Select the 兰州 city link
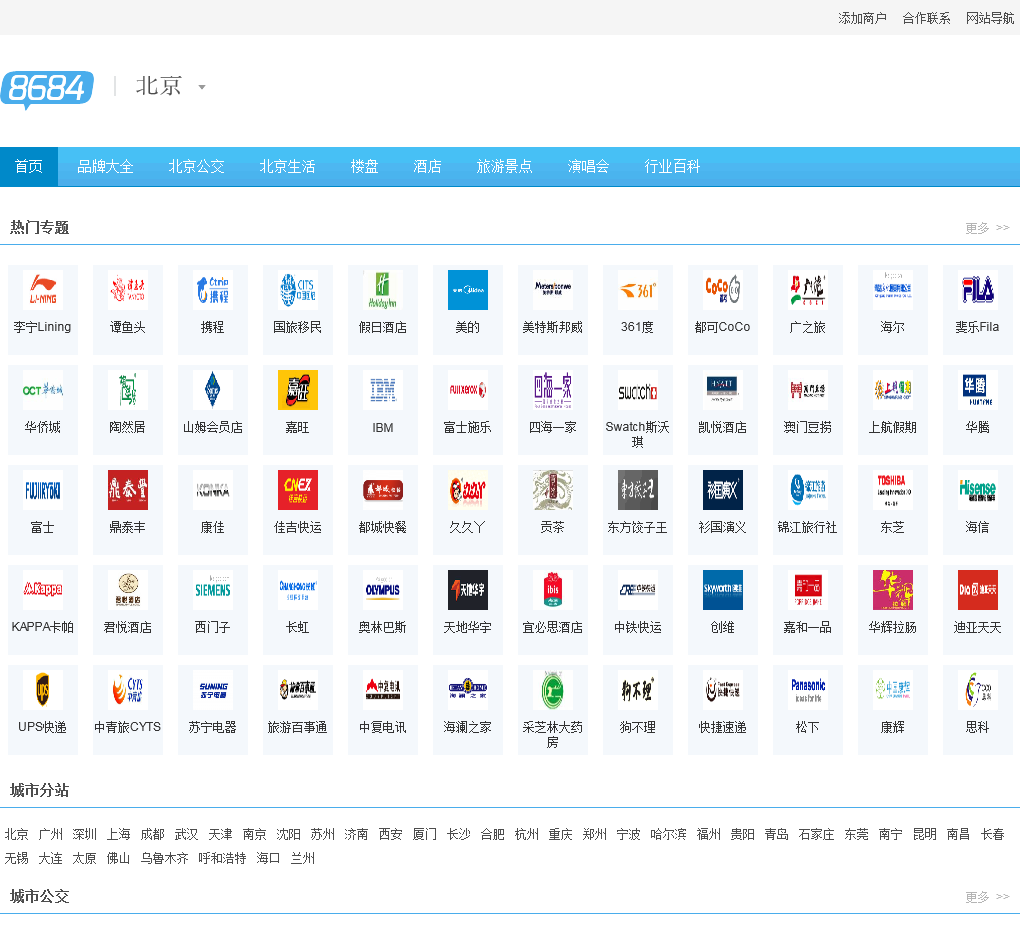Screen dimensions: 1020x927 pos(302,858)
